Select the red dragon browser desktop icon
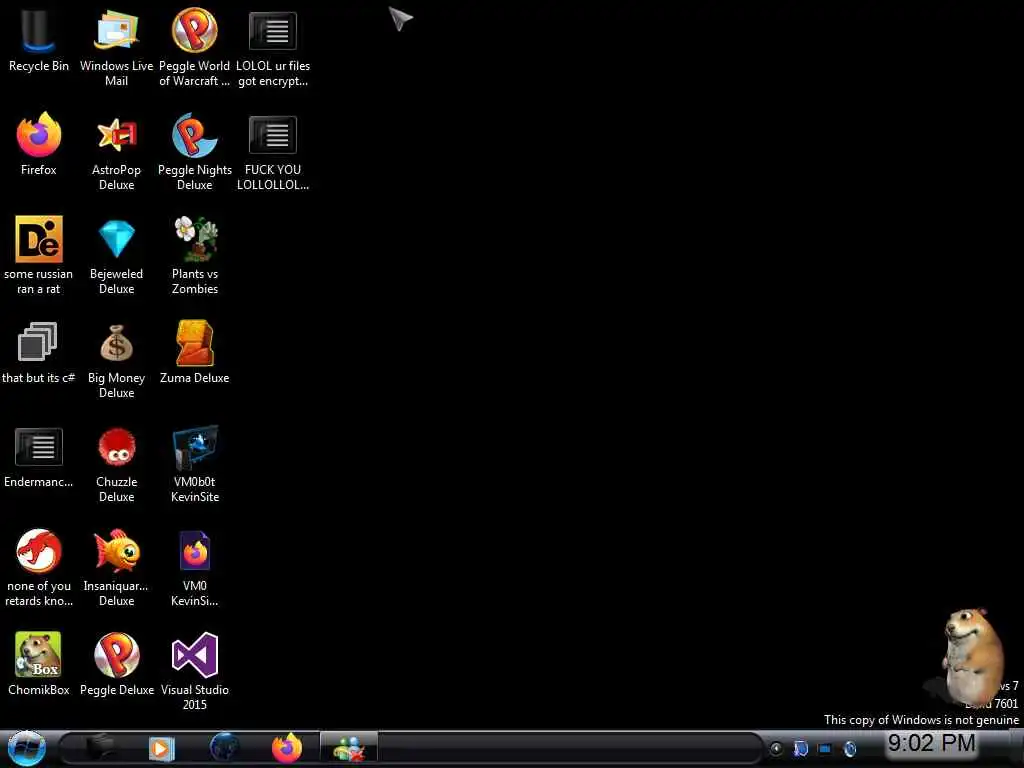Screen dimensions: 1024x768 click(x=39, y=551)
